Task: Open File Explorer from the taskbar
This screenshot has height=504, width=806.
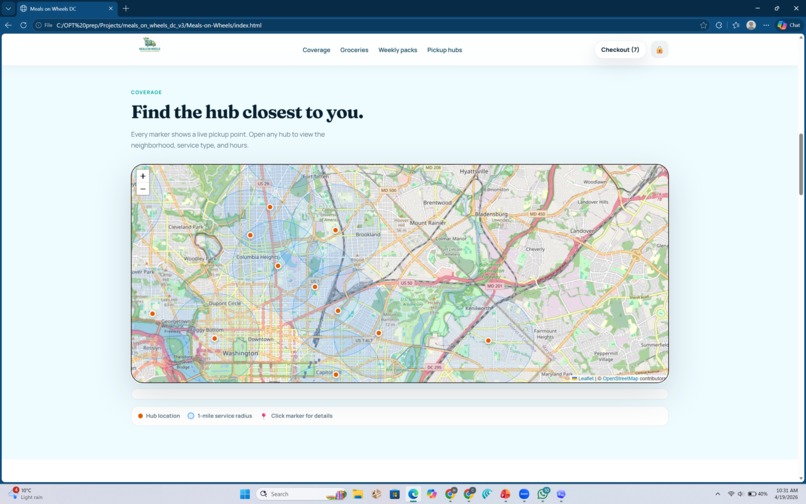Action: click(358, 494)
